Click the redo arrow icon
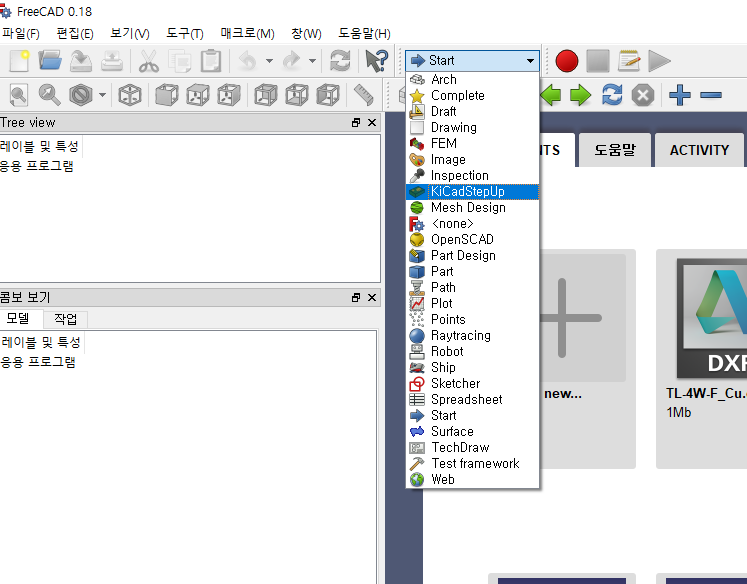This screenshot has width=747, height=584. point(292,61)
